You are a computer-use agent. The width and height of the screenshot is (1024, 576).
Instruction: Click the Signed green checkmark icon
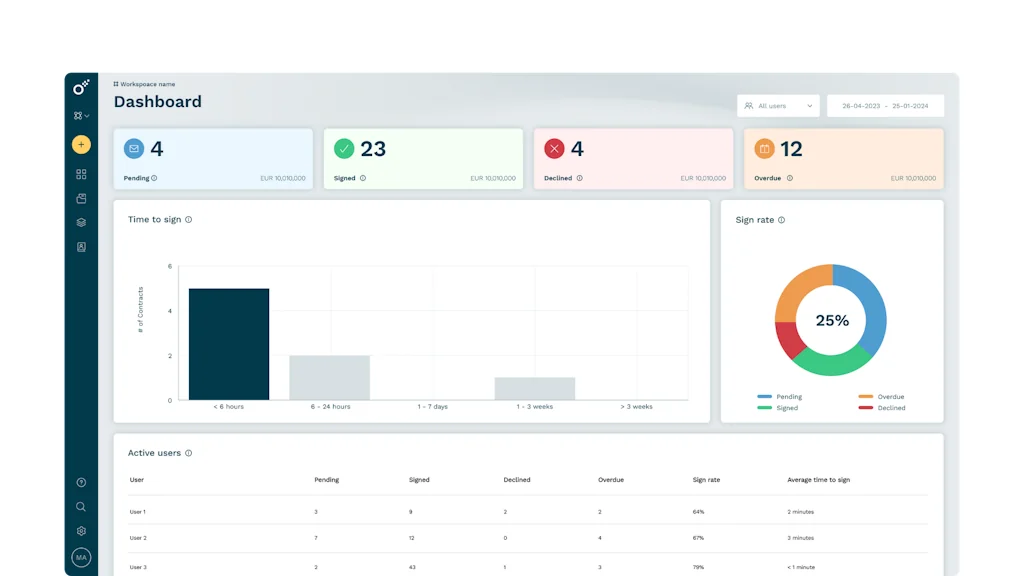pyautogui.click(x=345, y=148)
